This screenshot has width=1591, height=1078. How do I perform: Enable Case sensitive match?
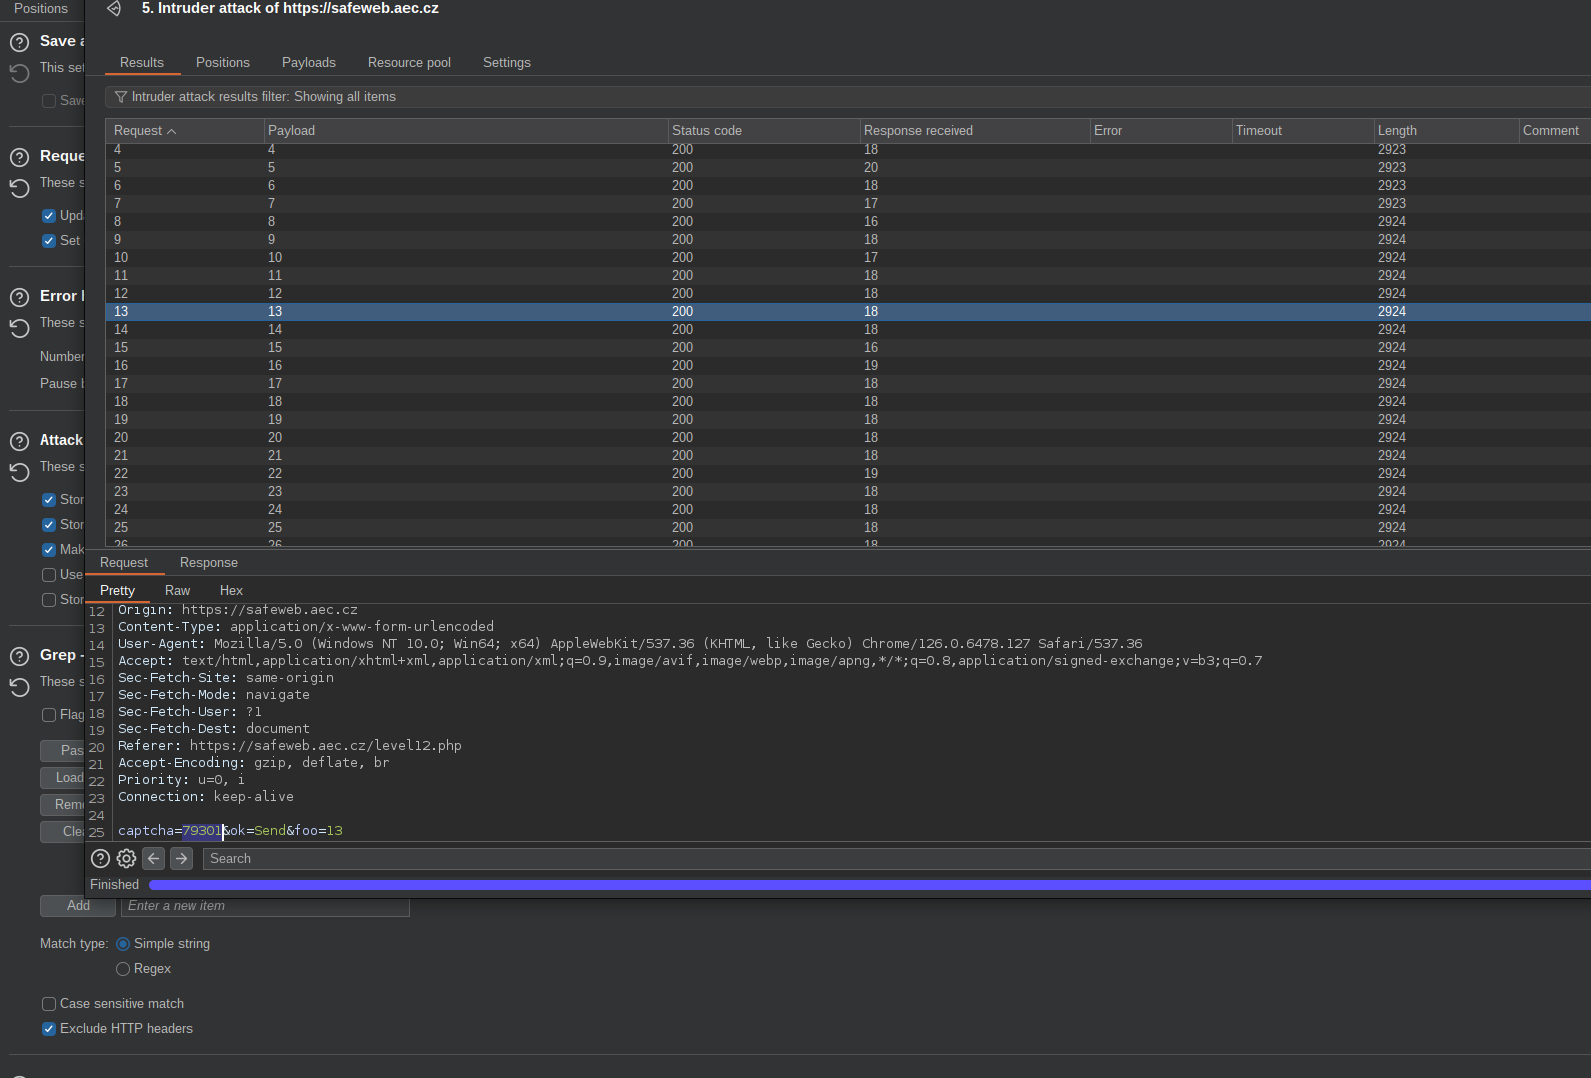tap(49, 1004)
